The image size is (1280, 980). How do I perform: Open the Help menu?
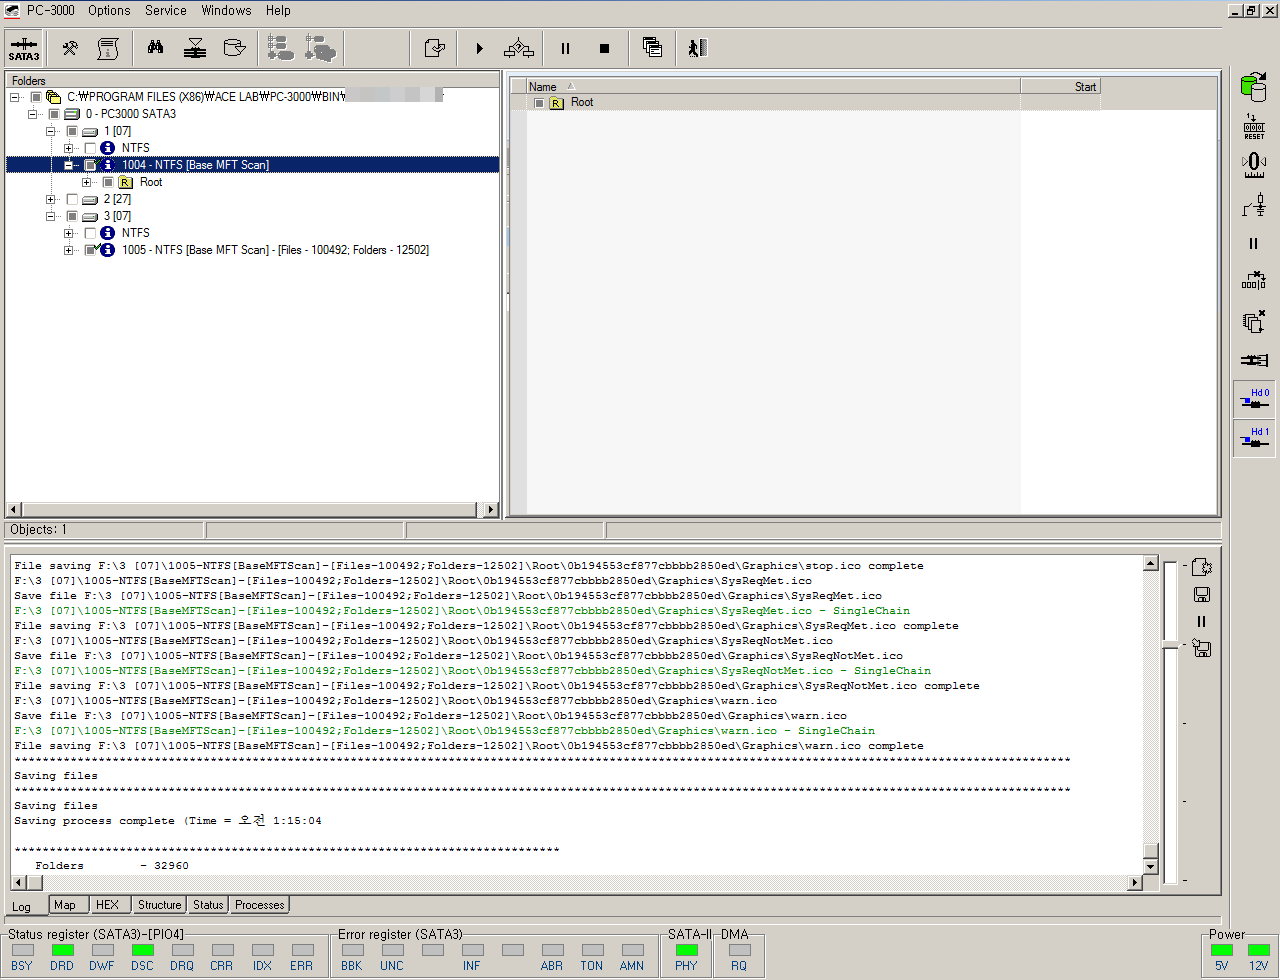click(278, 10)
